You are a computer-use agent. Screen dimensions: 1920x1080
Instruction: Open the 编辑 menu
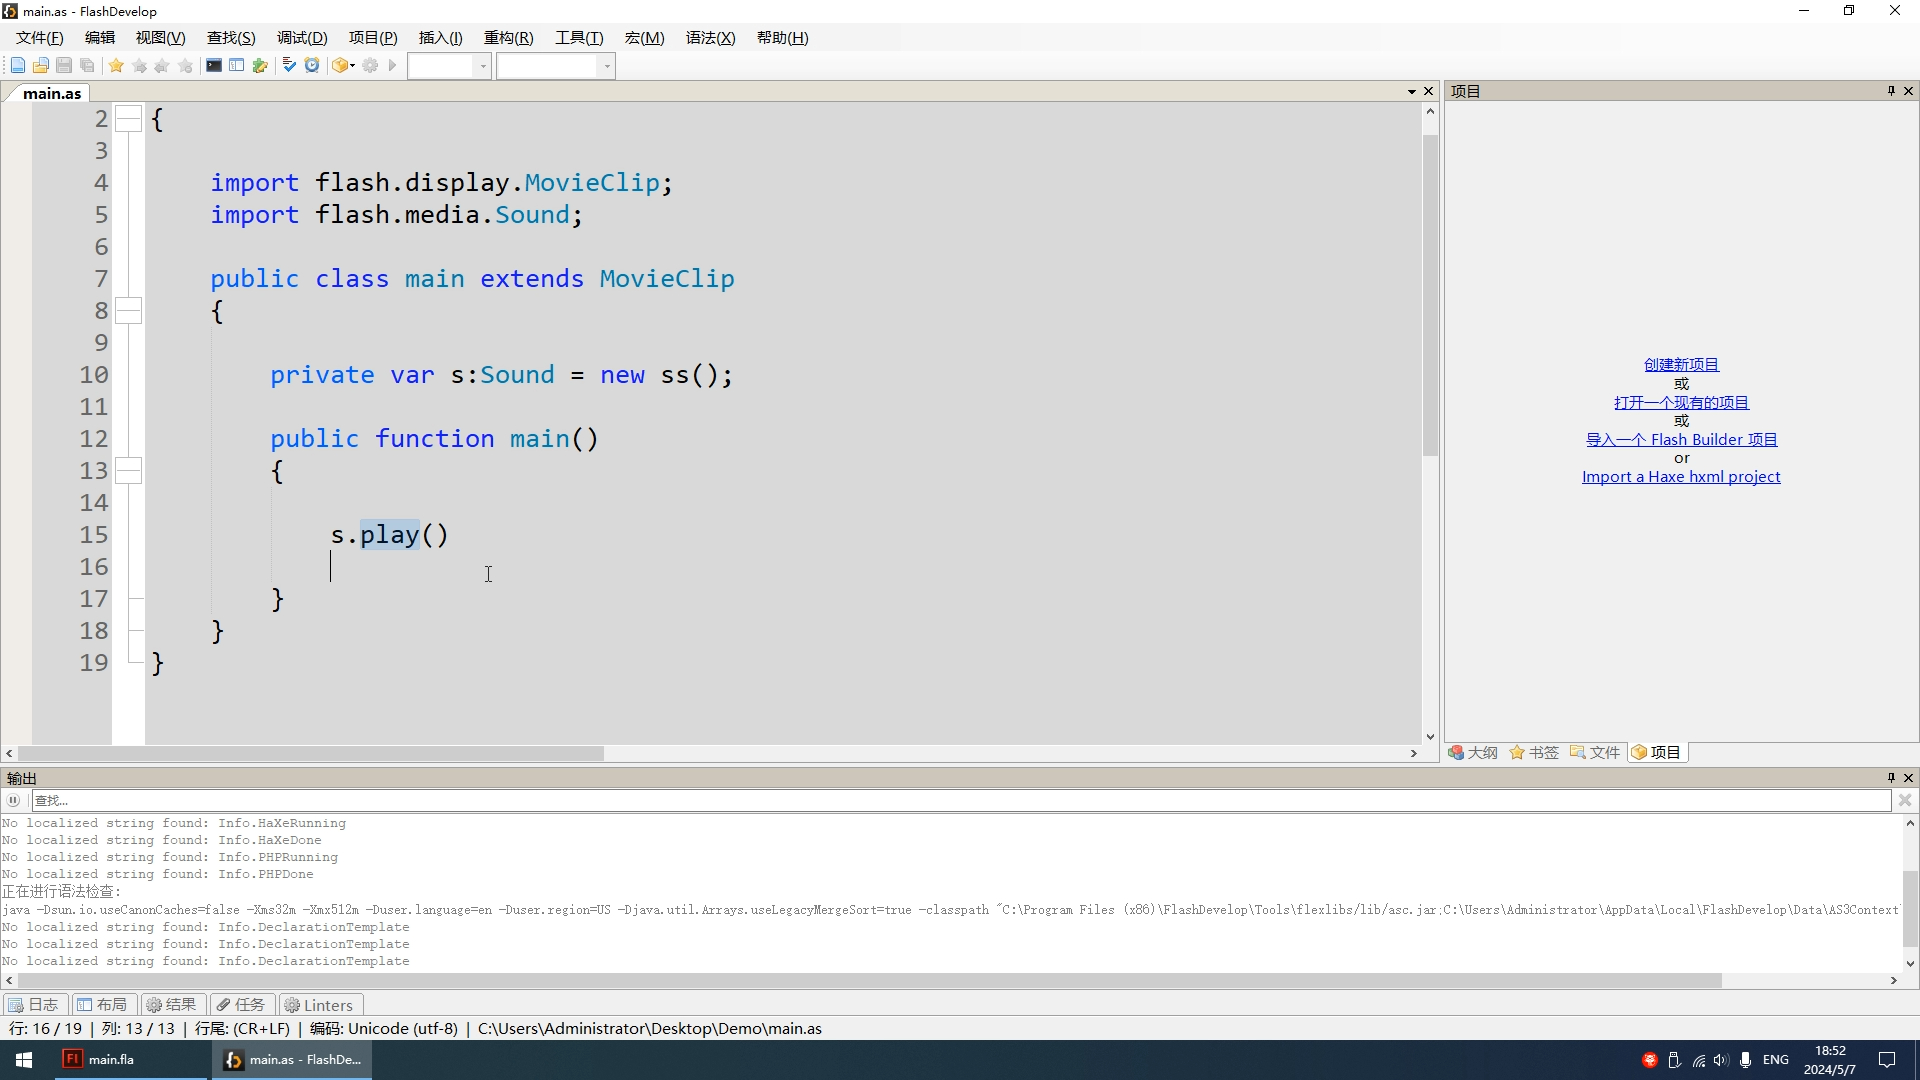[100, 38]
